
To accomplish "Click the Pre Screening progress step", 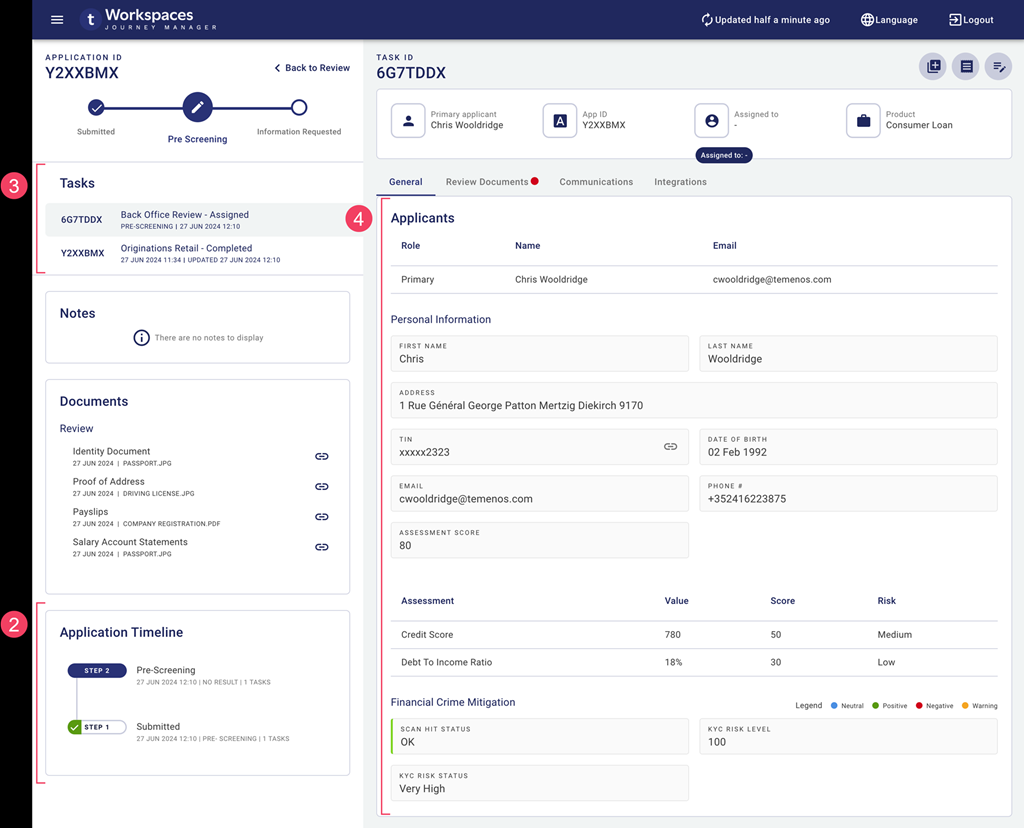I will click(x=197, y=107).
